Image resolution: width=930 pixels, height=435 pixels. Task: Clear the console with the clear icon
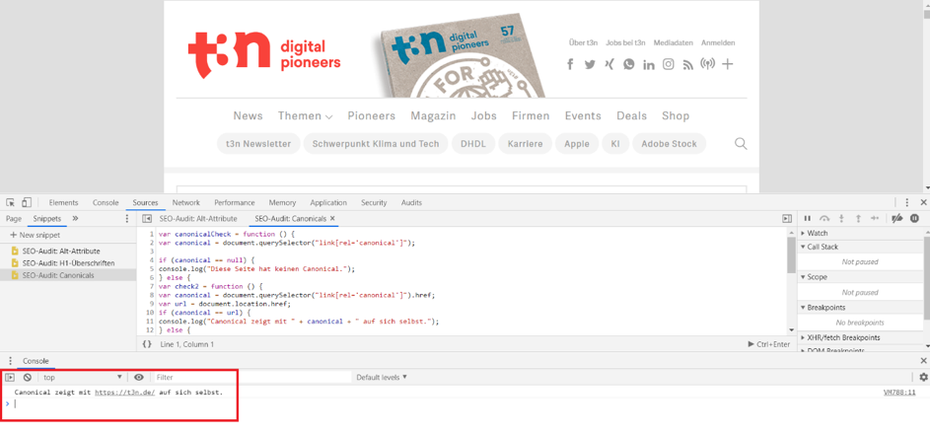(27, 377)
